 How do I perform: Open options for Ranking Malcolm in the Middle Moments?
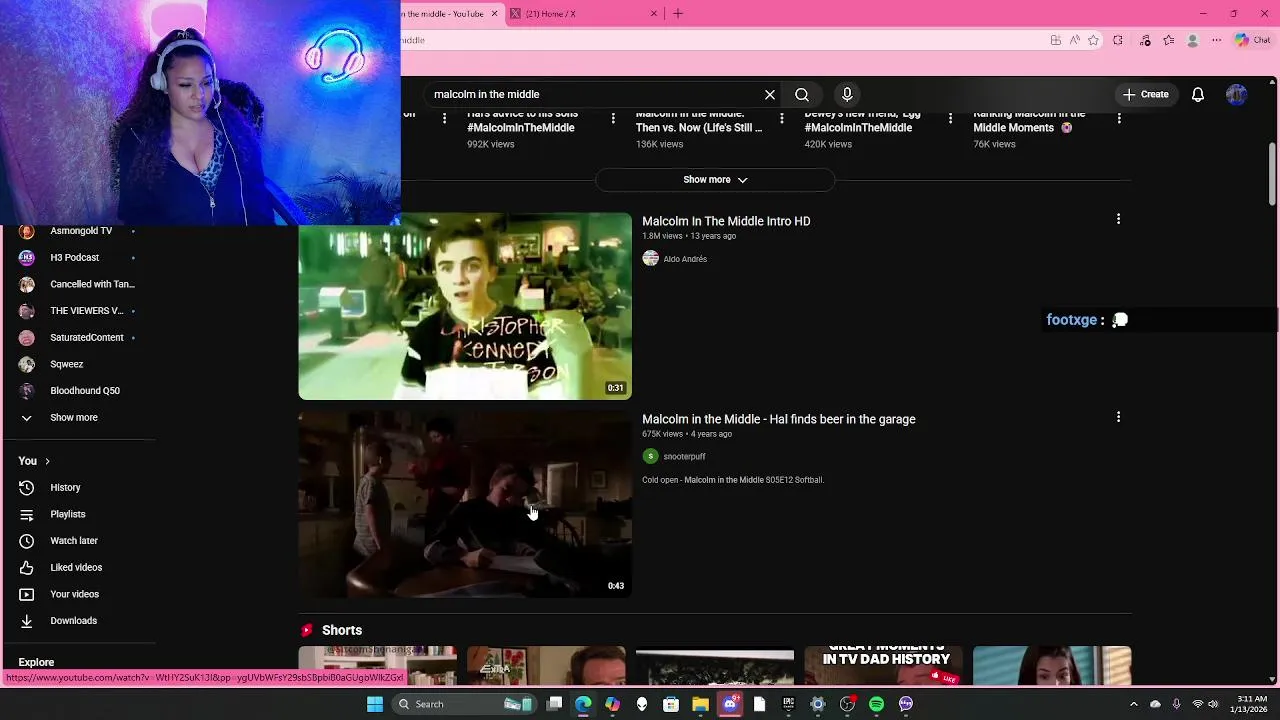pyautogui.click(x=1119, y=119)
